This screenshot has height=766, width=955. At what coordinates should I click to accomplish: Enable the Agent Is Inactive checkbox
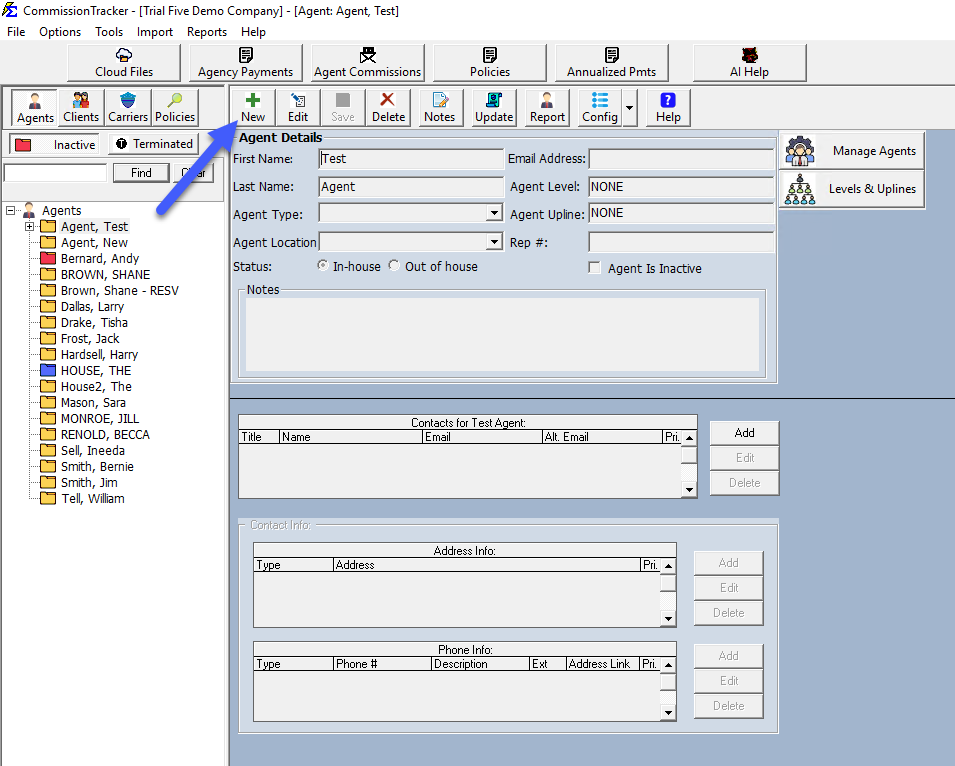[594, 268]
